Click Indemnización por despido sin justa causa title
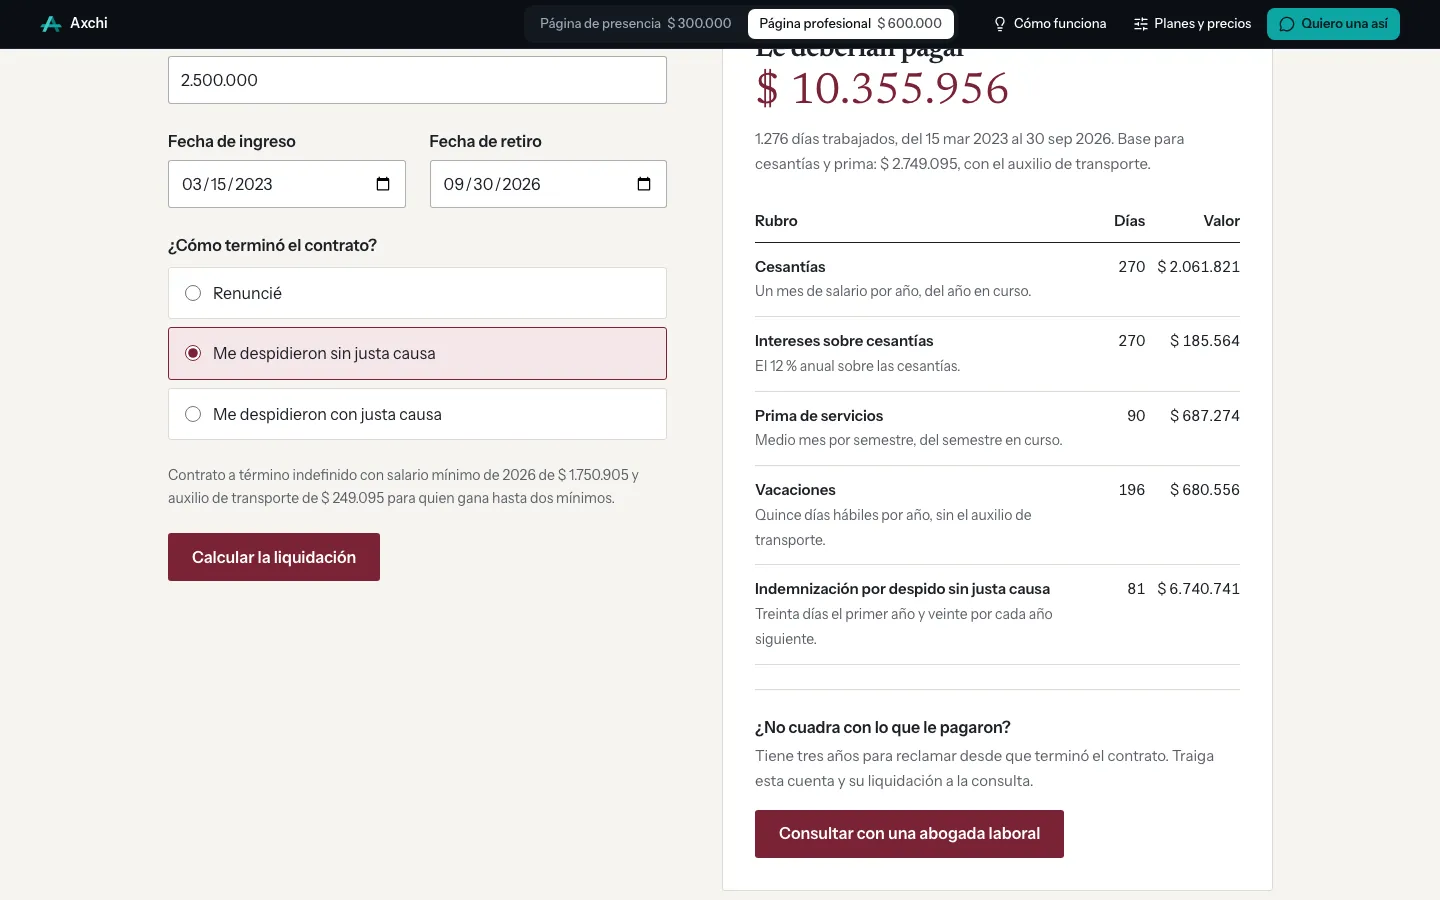The image size is (1440, 900). coord(902,589)
